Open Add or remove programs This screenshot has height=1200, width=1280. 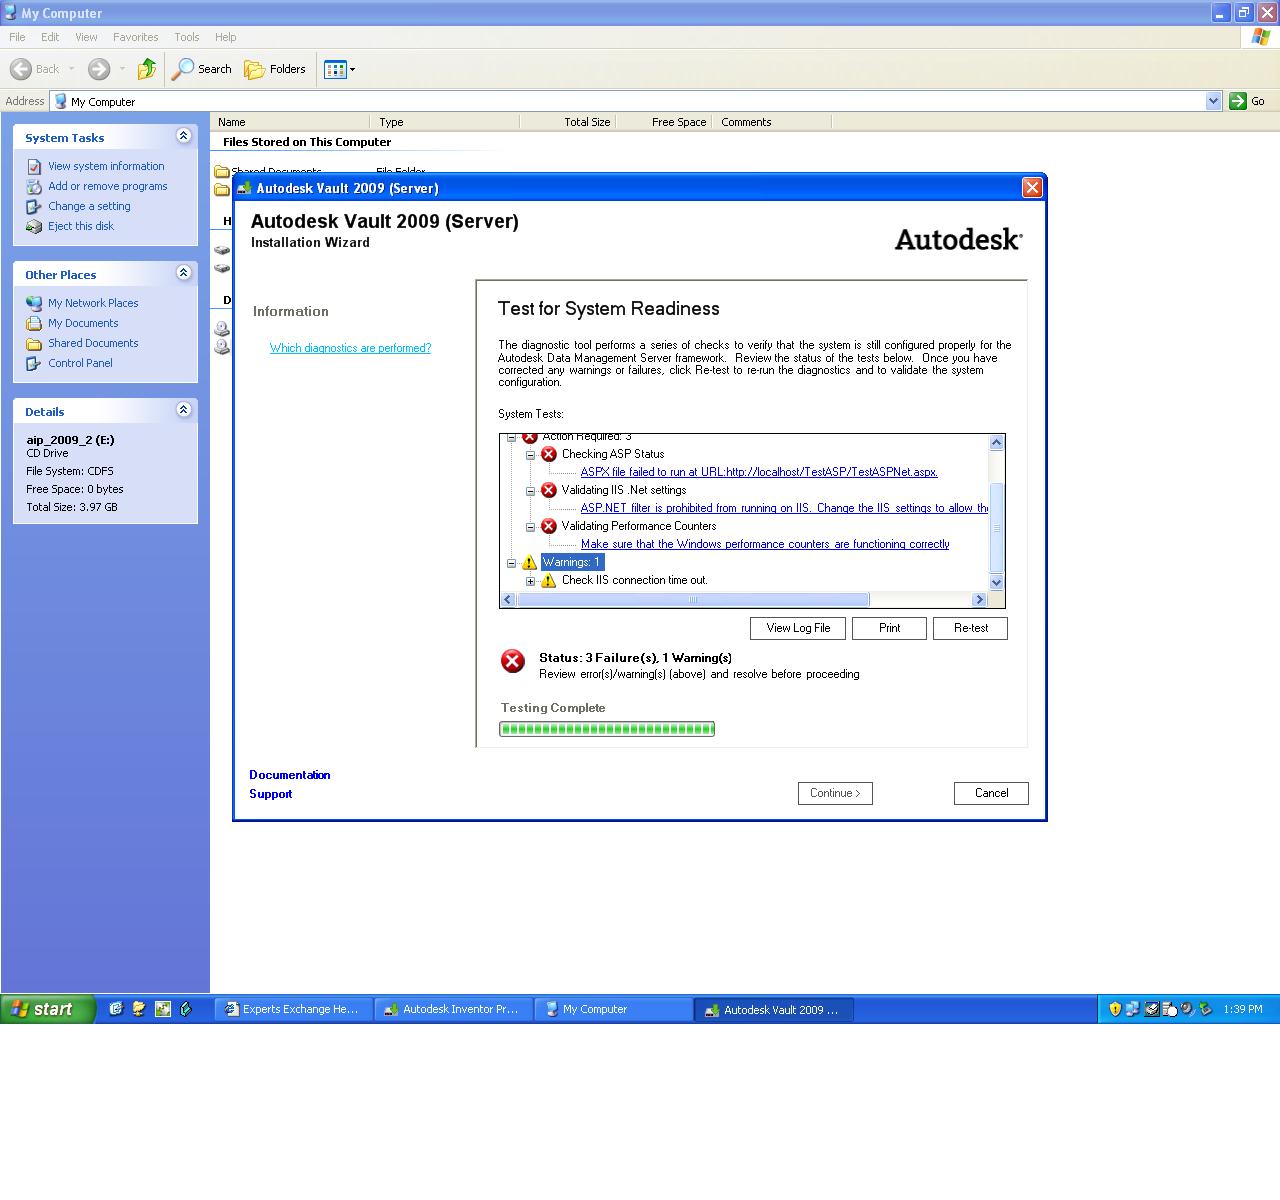tap(107, 186)
